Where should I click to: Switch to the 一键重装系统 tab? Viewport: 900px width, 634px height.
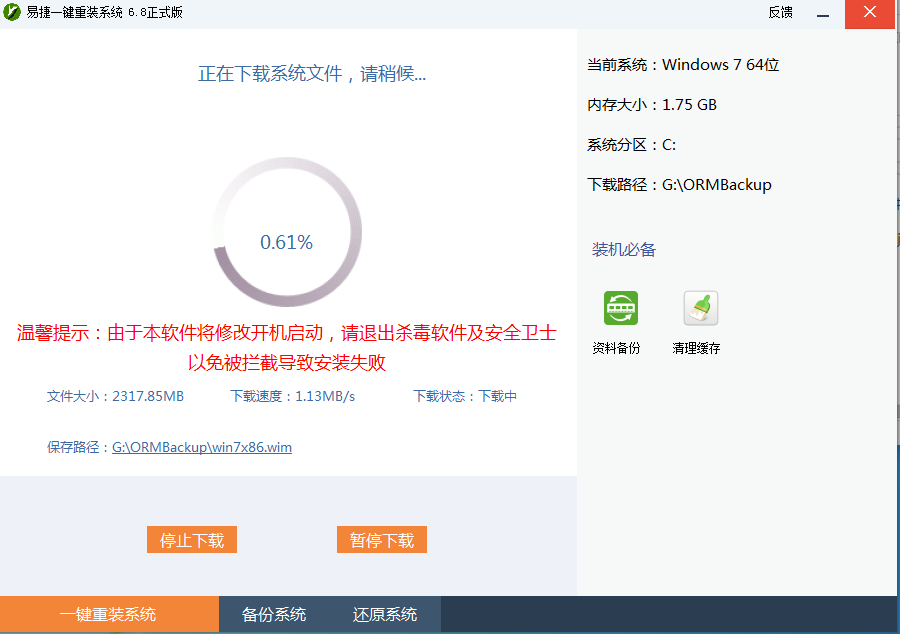(109, 614)
